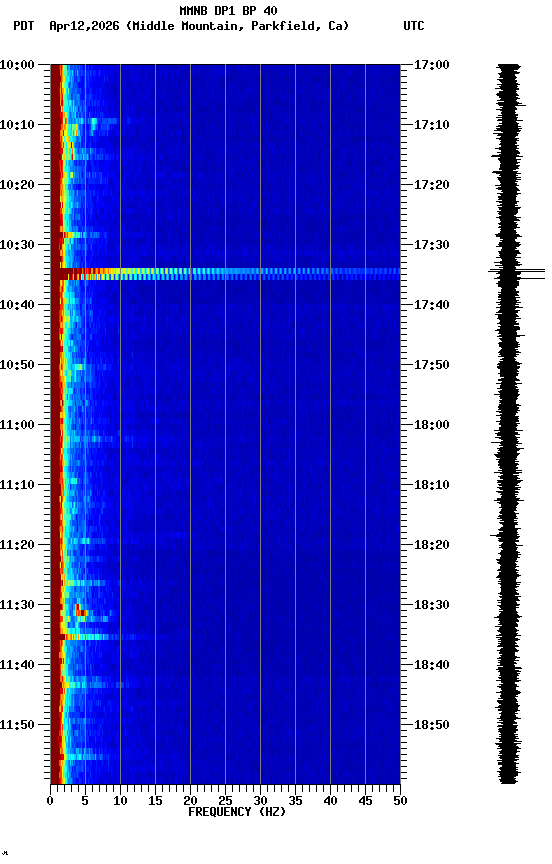
Task: Click the '11:00' PDT time label
Action: coord(17,425)
